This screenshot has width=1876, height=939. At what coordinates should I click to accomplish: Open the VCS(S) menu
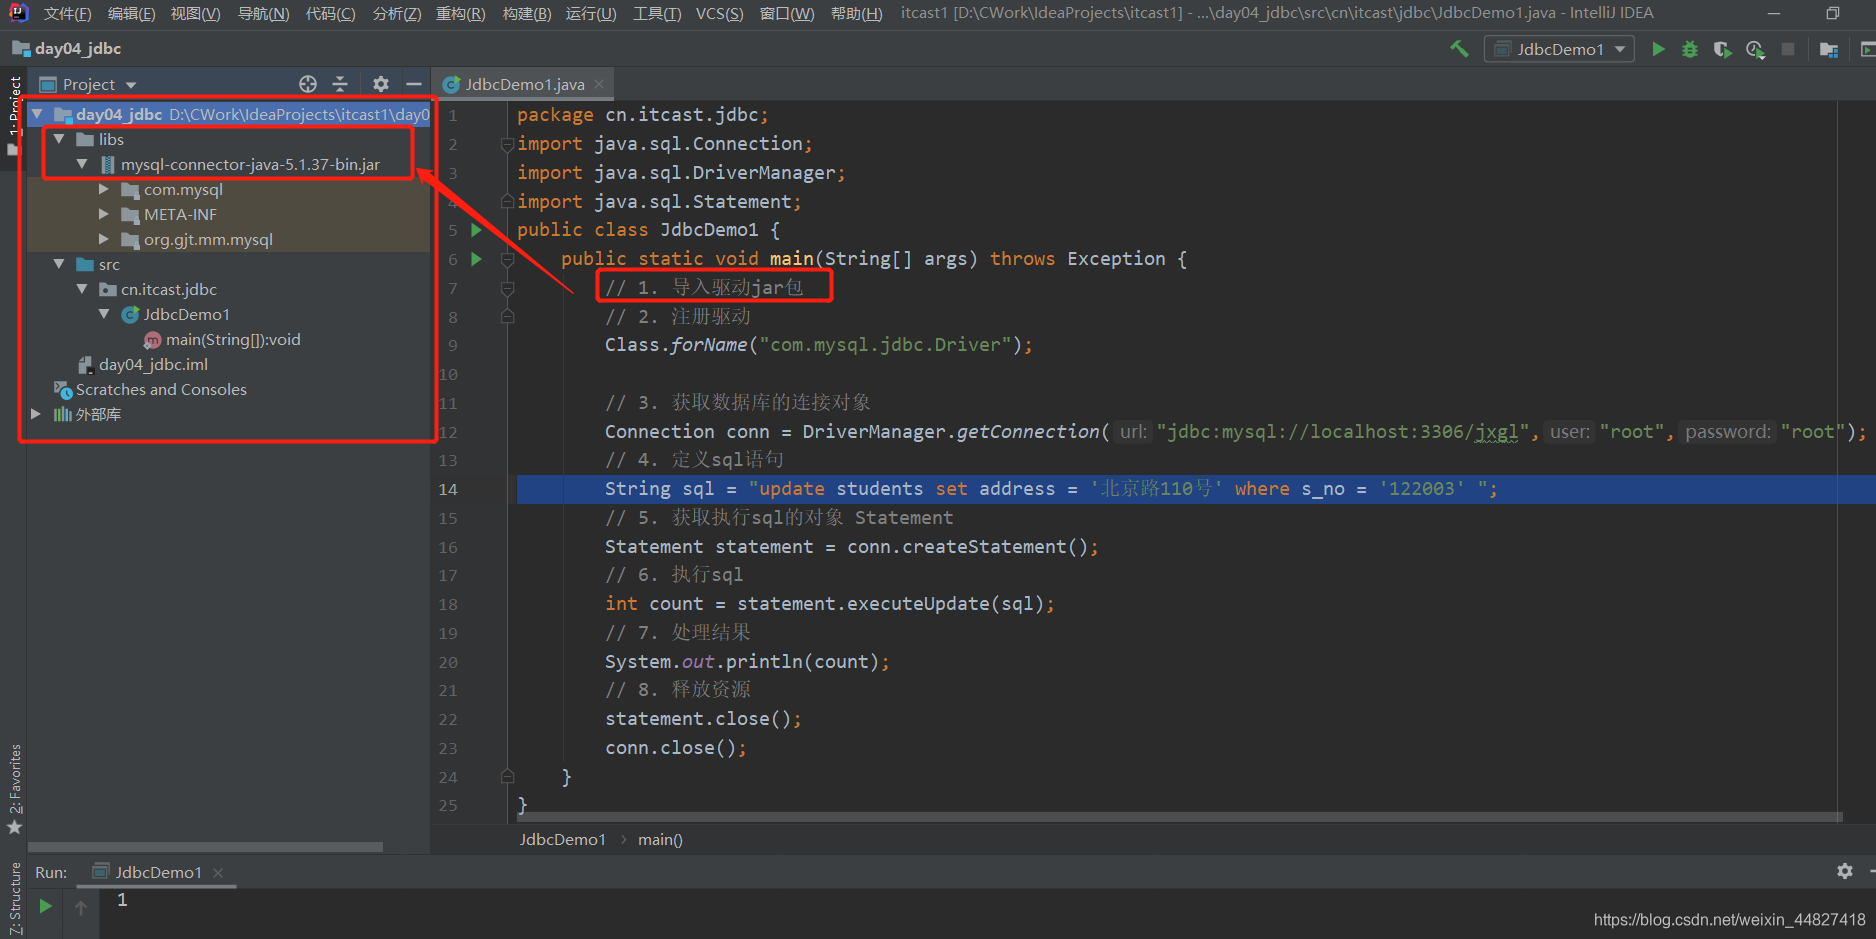pyautogui.click(x=719, y=13)
